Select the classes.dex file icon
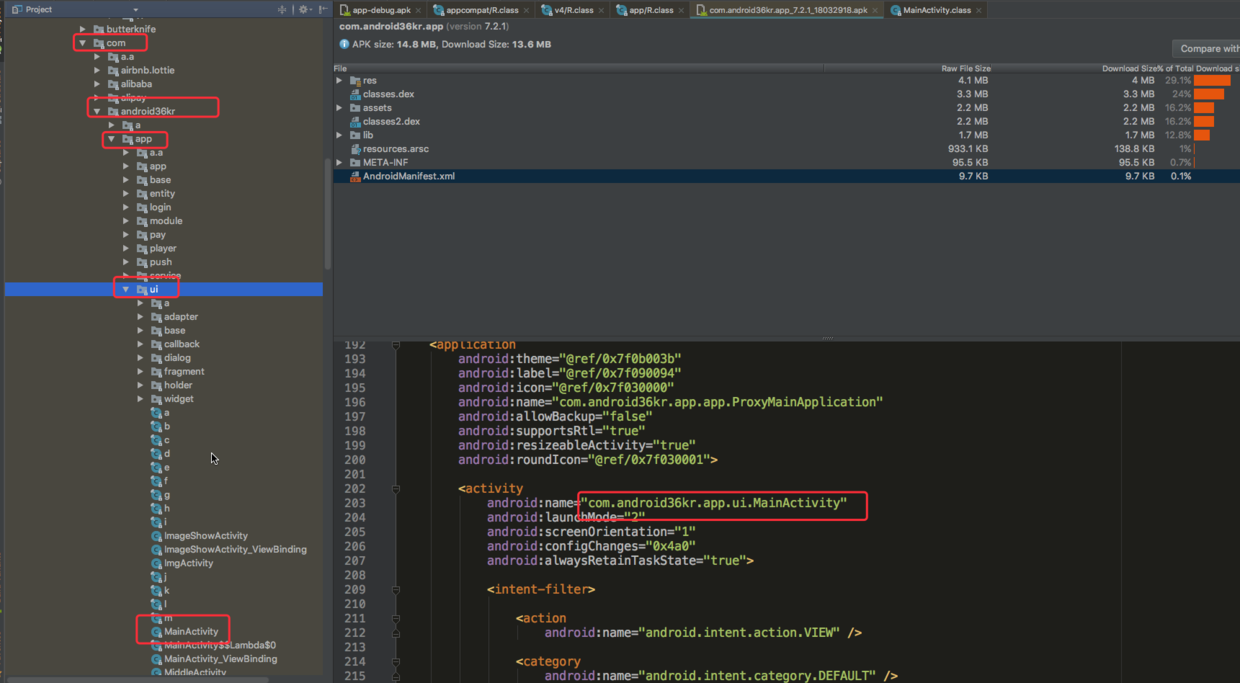Screen dimensions: 1240x683 tap(355, 94)
